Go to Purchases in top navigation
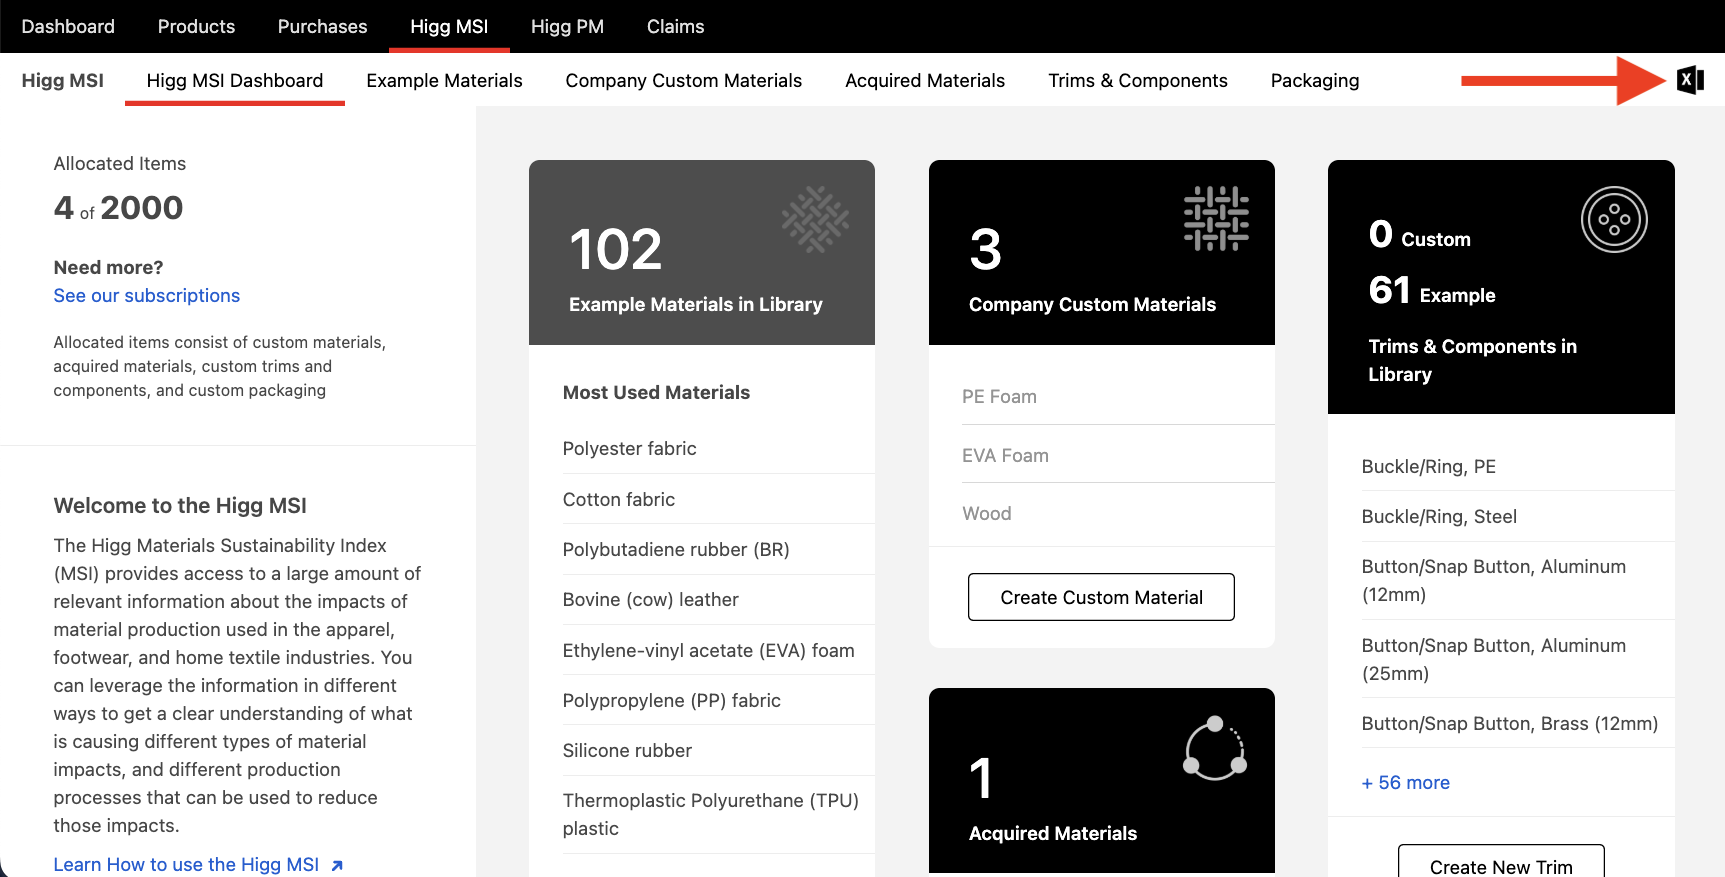Viewport: 1725px width, 877px height. pos(322,26)
